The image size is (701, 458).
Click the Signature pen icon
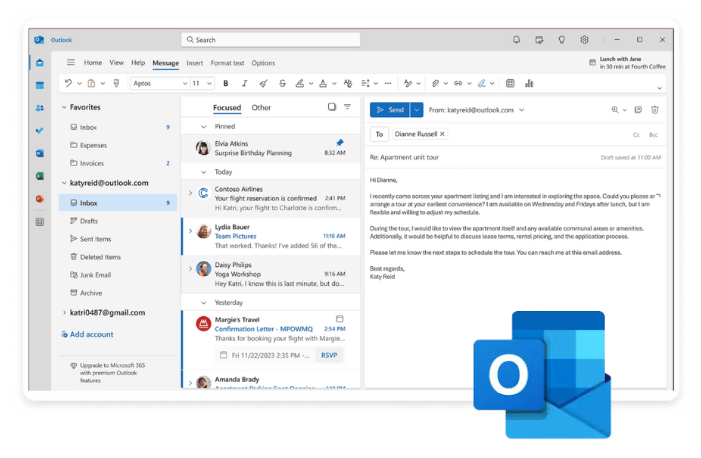[x=481, y=83]
